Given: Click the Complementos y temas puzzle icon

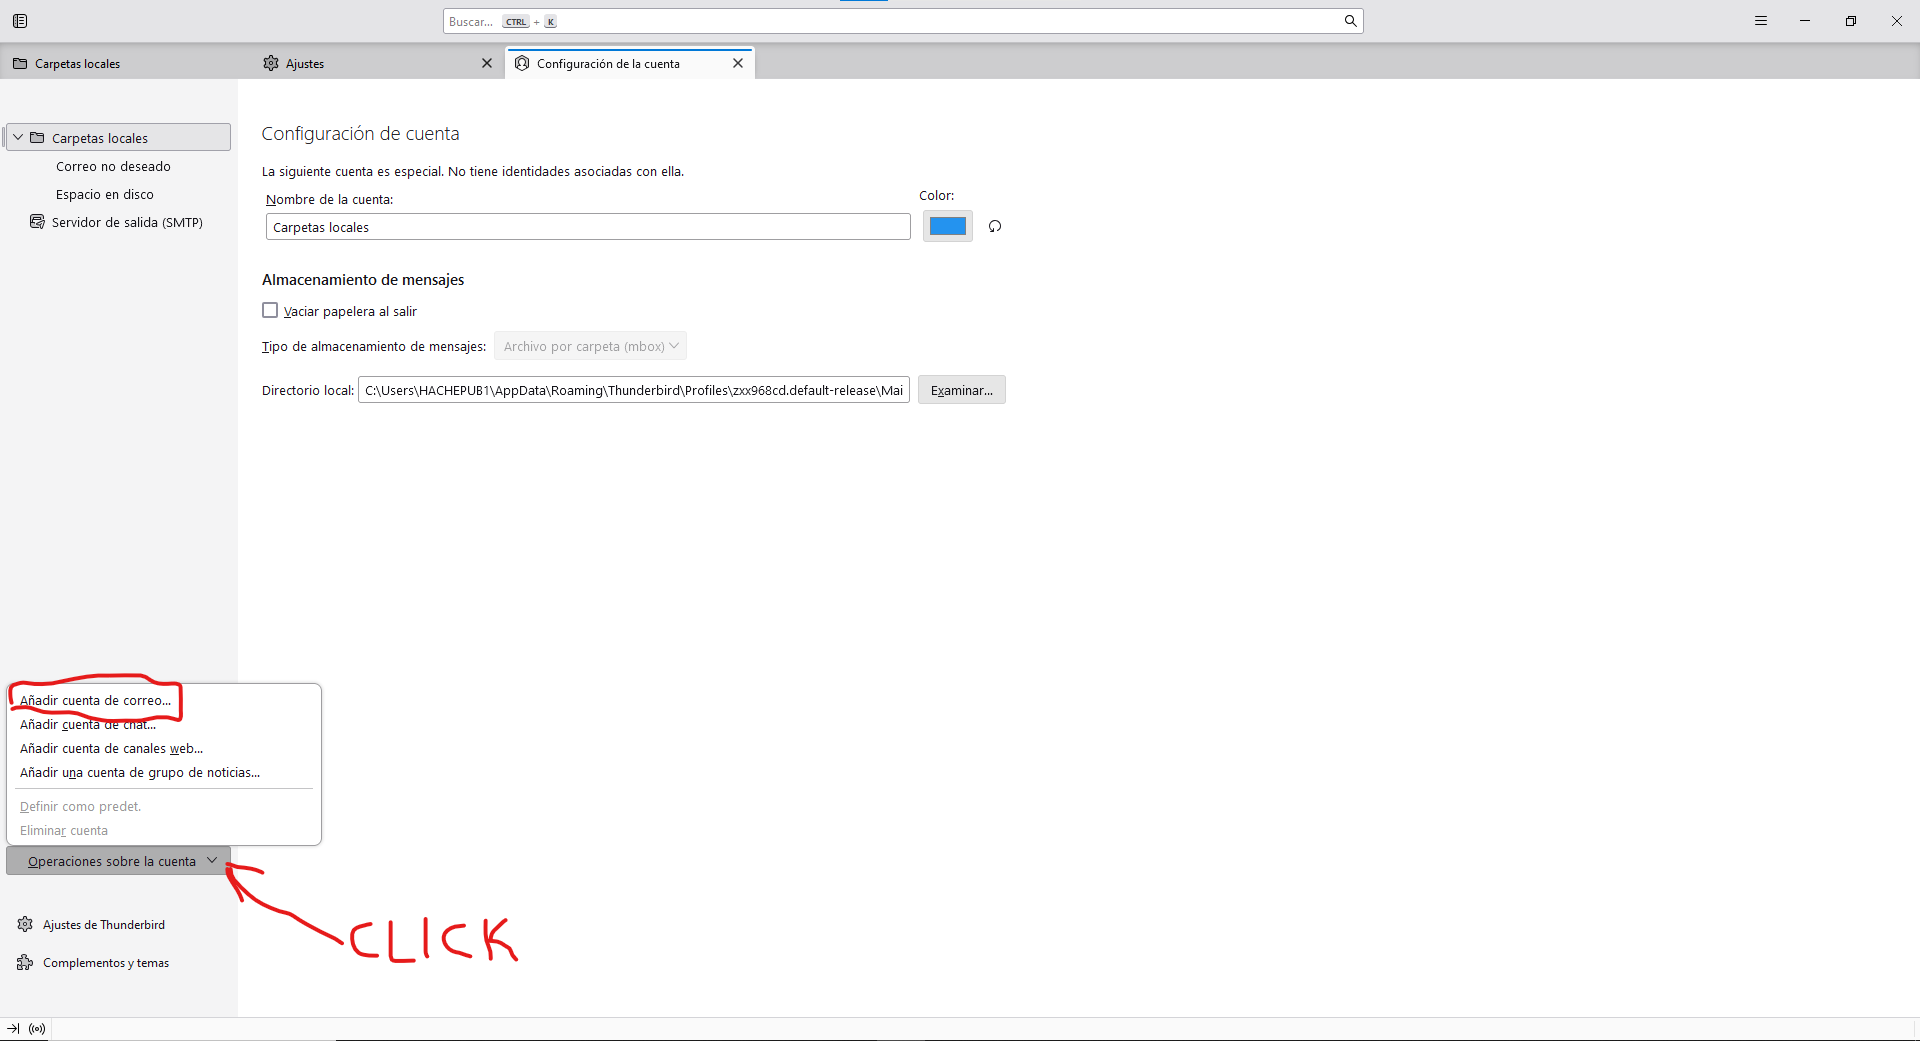Looking at the screenshot, I should 25,962.
